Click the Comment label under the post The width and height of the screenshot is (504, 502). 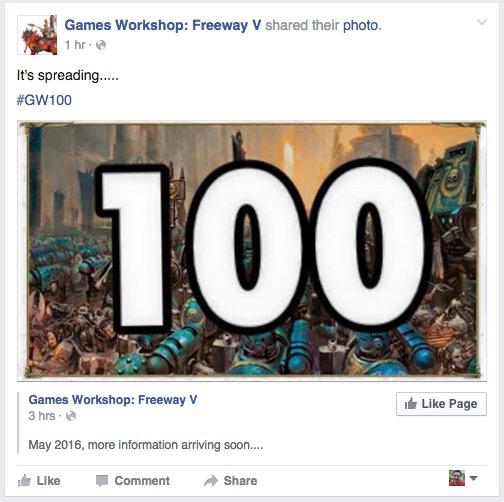[x=142, y=481]
